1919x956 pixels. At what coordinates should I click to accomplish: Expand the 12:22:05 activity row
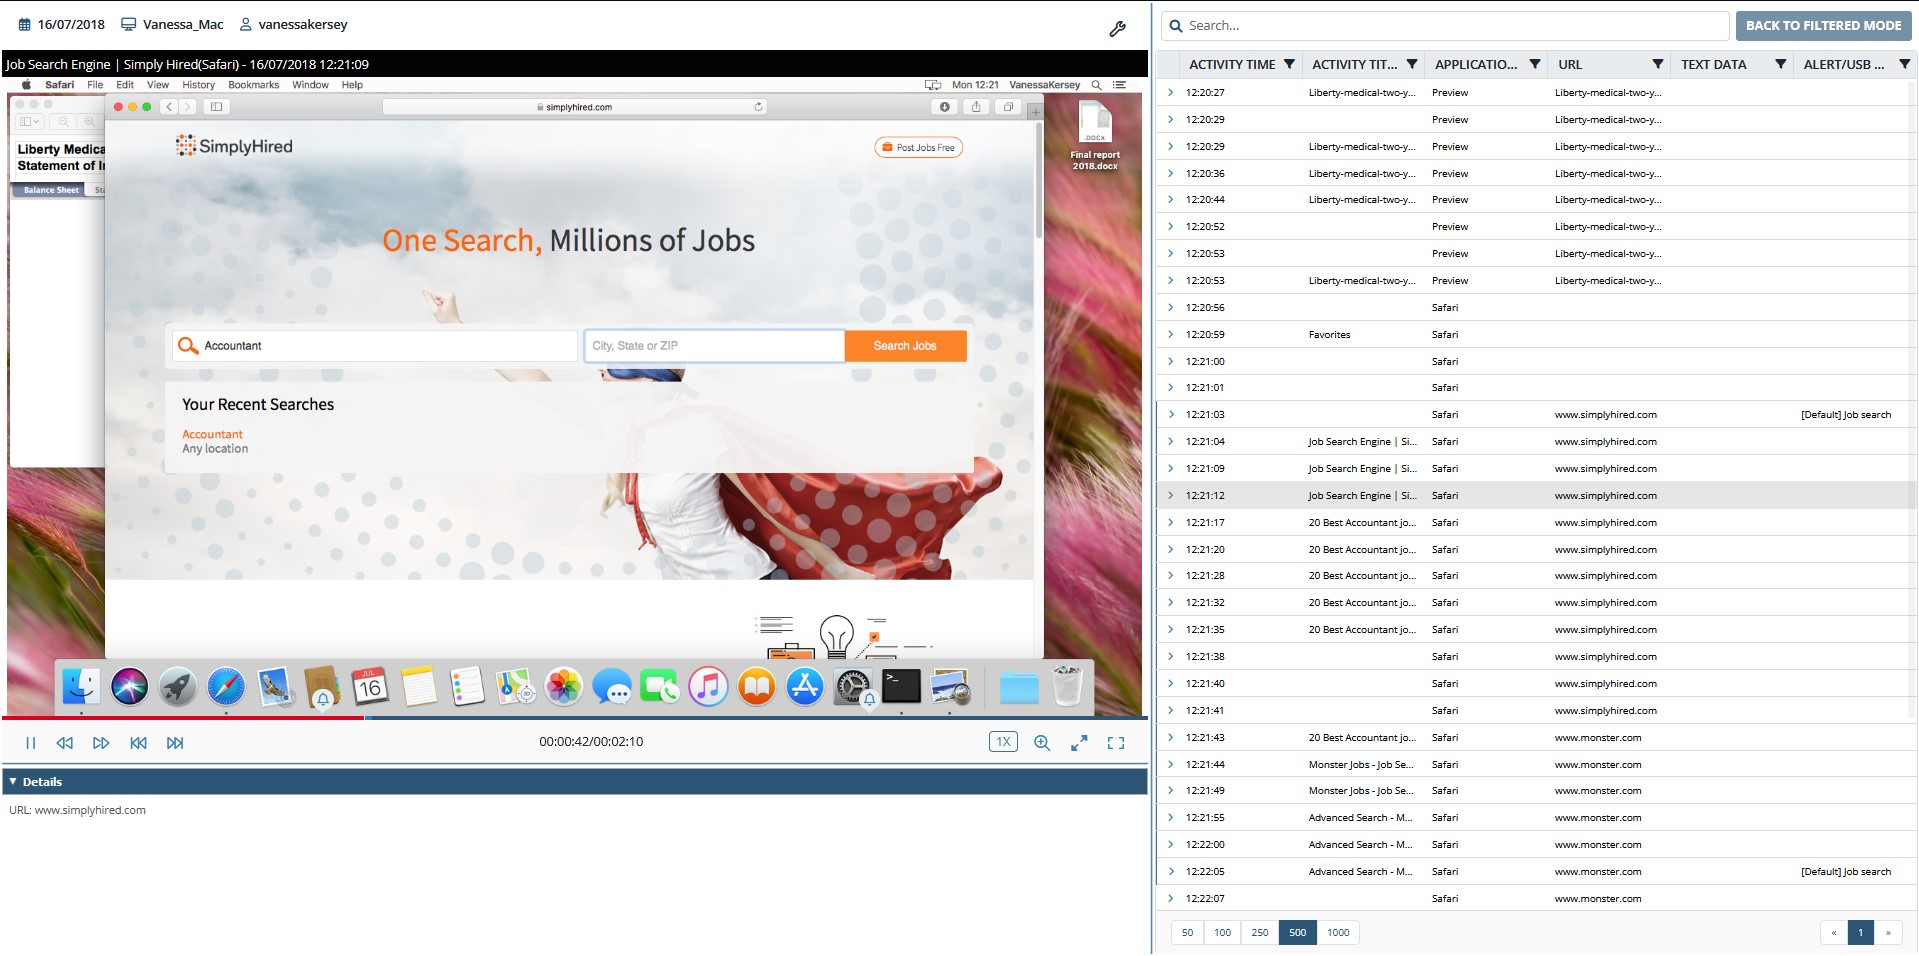click(1170, 871)
